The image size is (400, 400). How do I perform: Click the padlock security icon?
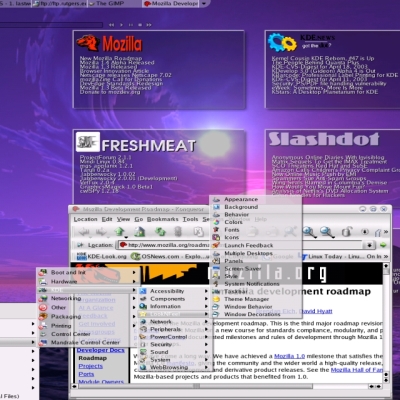[347, 231]
